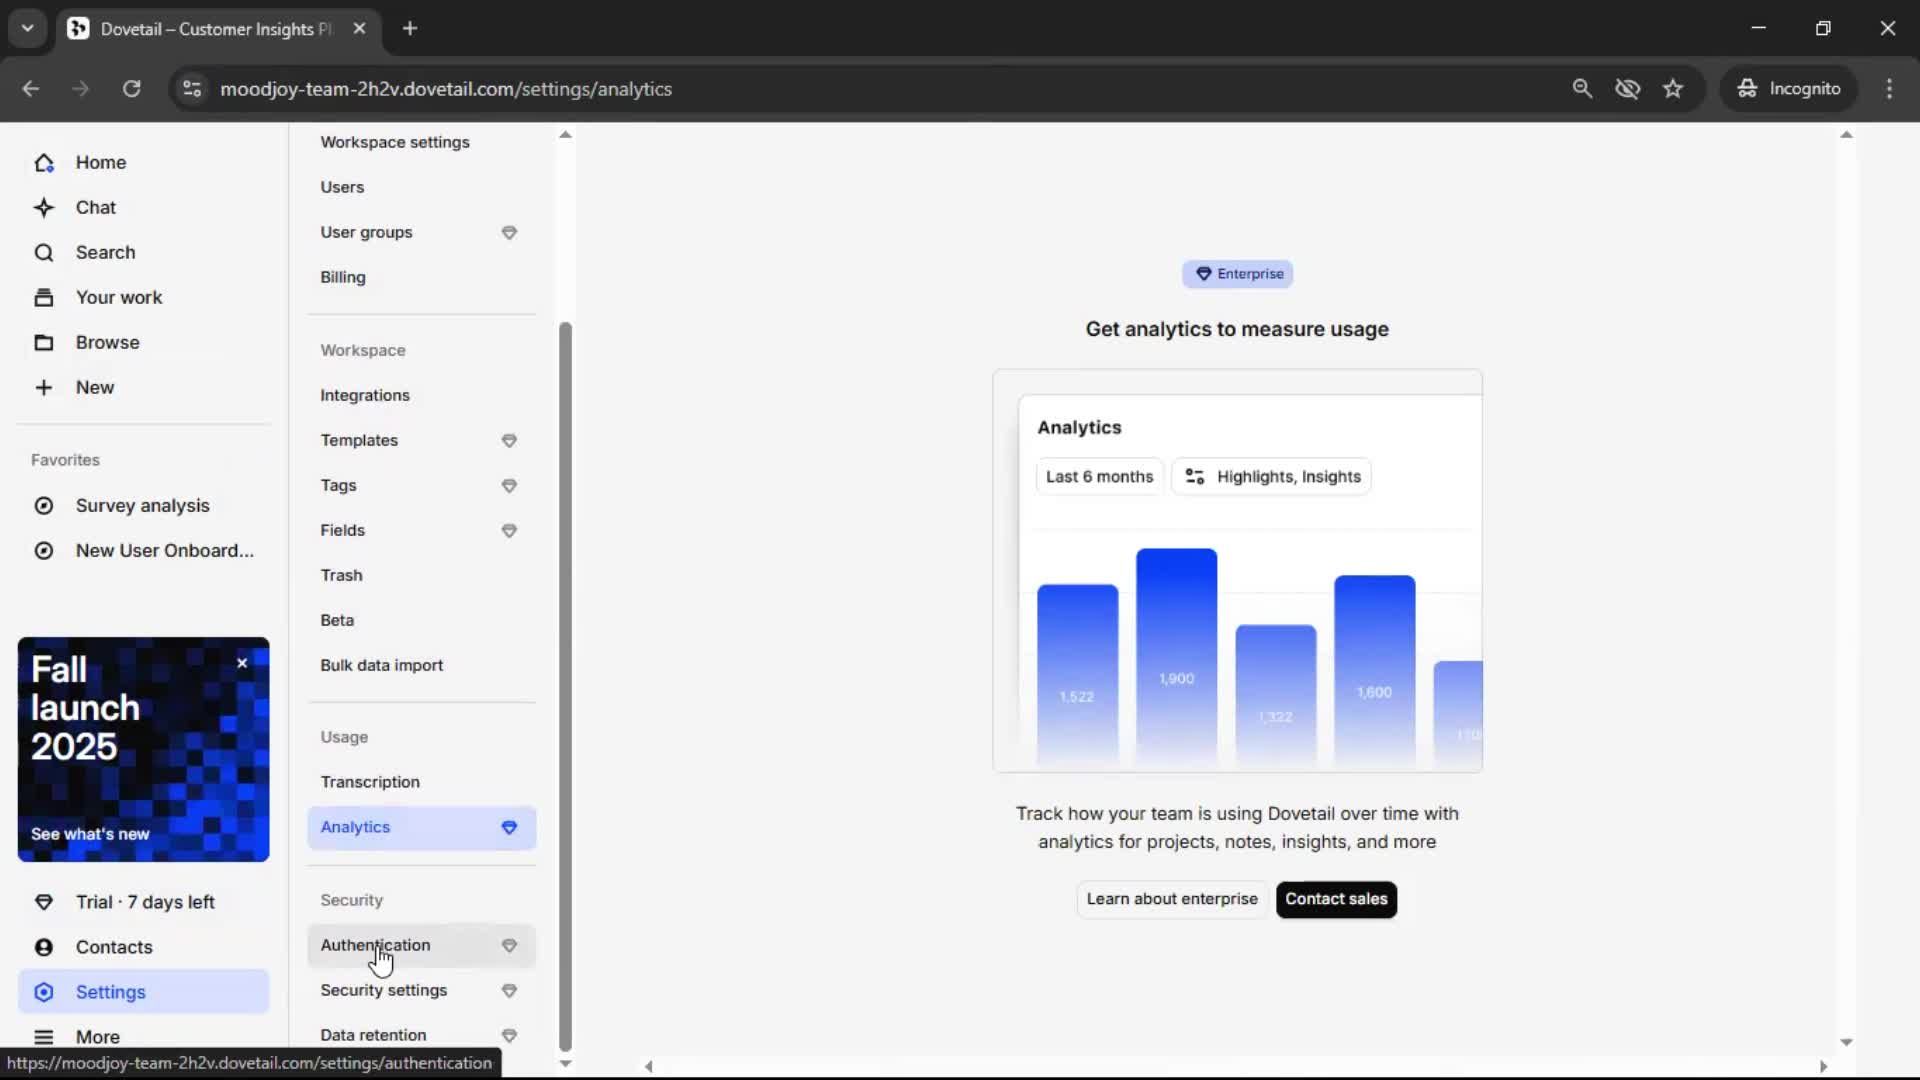Image resolution: width=1920 pixels, height=1080 pixels.
Task: Open Your work inbox icon
Action: pos(44,298)
